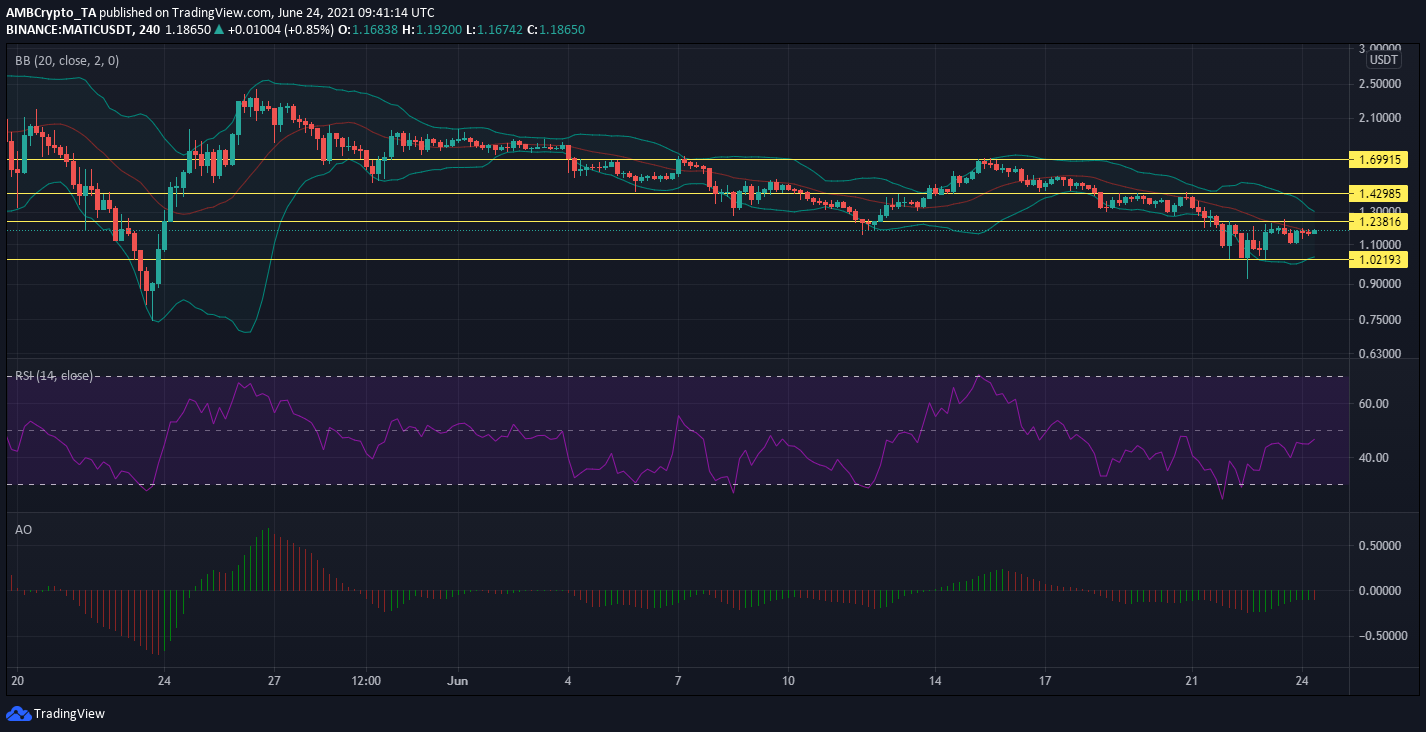
Task: Click the -0.50000 AO scale value
Action: [x=1381, y=636]
